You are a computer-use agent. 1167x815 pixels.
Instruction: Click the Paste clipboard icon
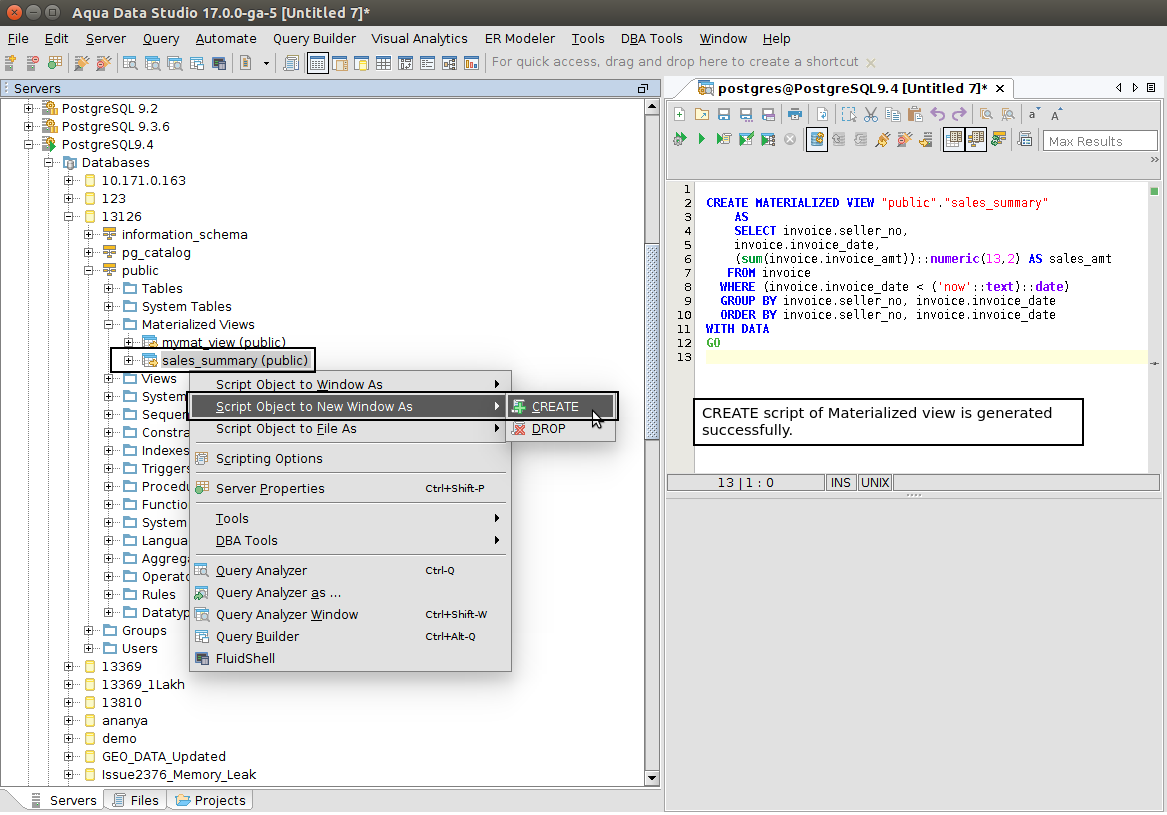(x=914, y=114)
